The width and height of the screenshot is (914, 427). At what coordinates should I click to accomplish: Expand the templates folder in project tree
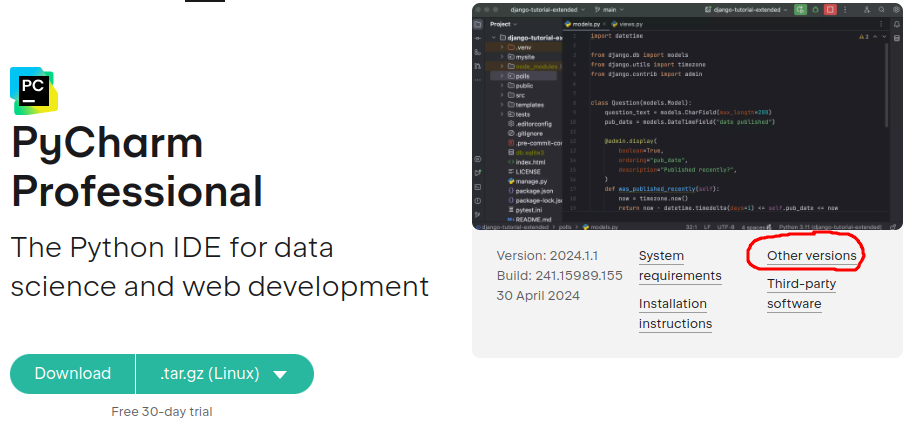point(502,104)
